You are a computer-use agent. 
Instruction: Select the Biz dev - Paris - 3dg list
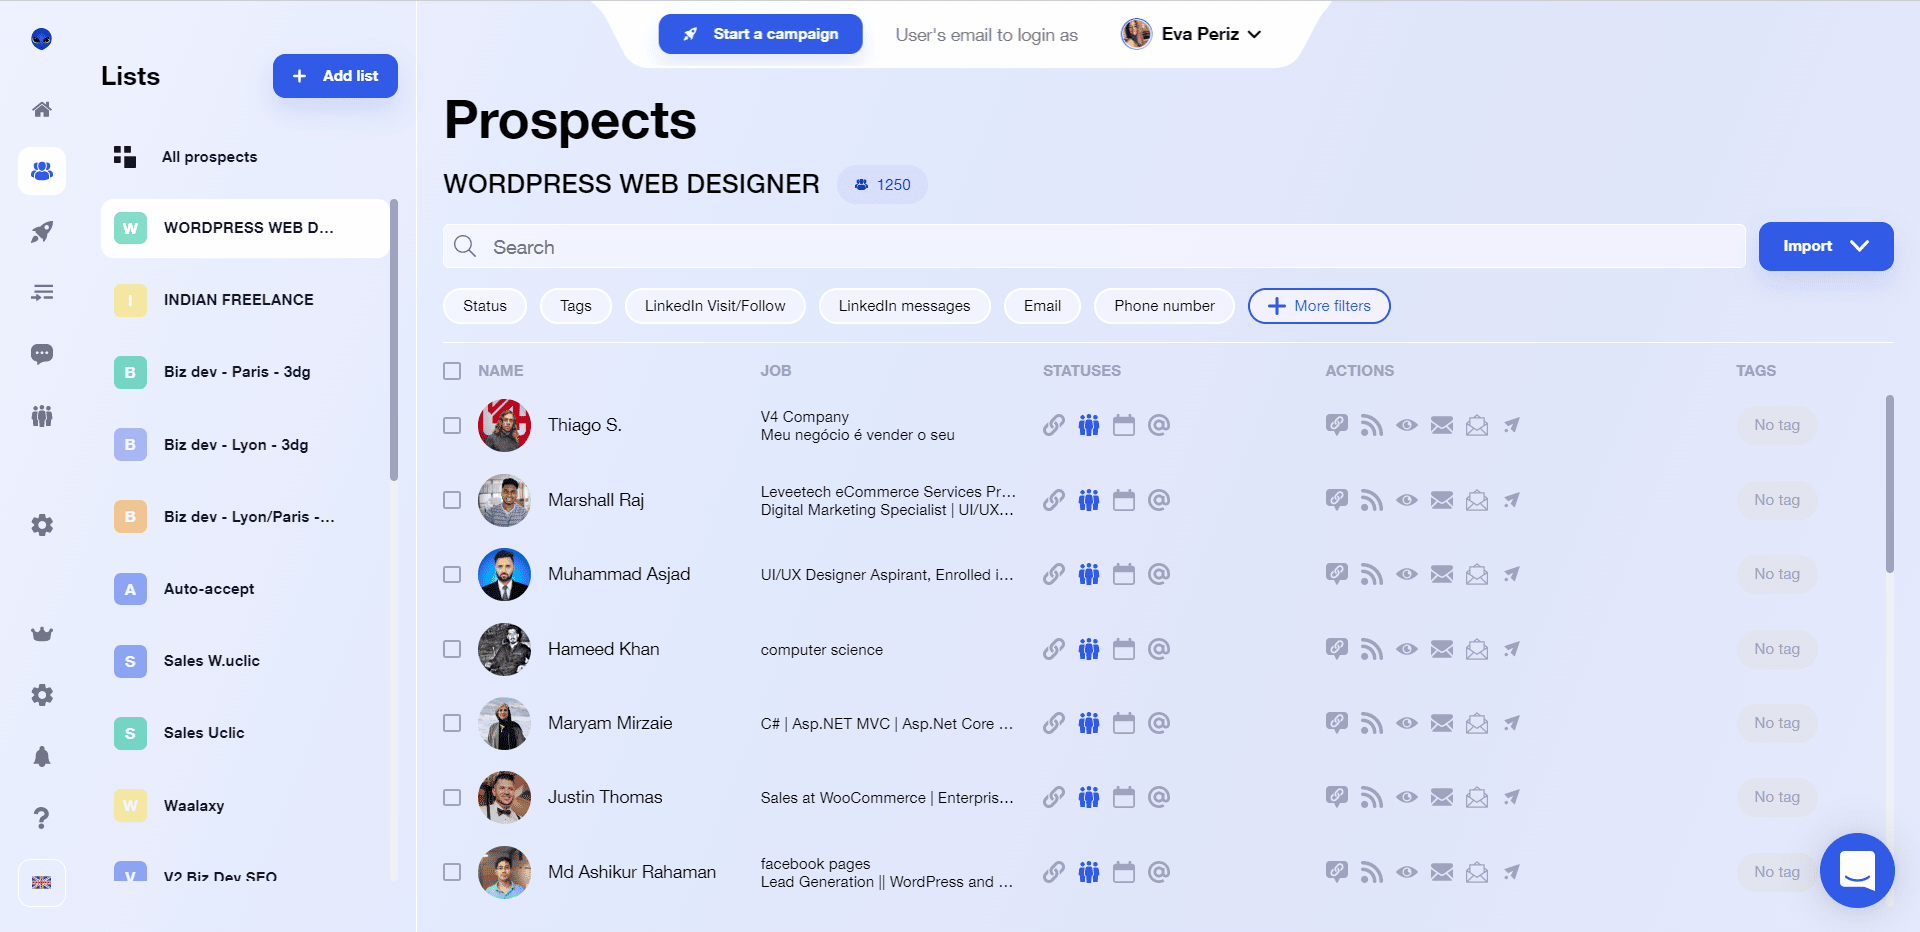click(x=245, y=372)
